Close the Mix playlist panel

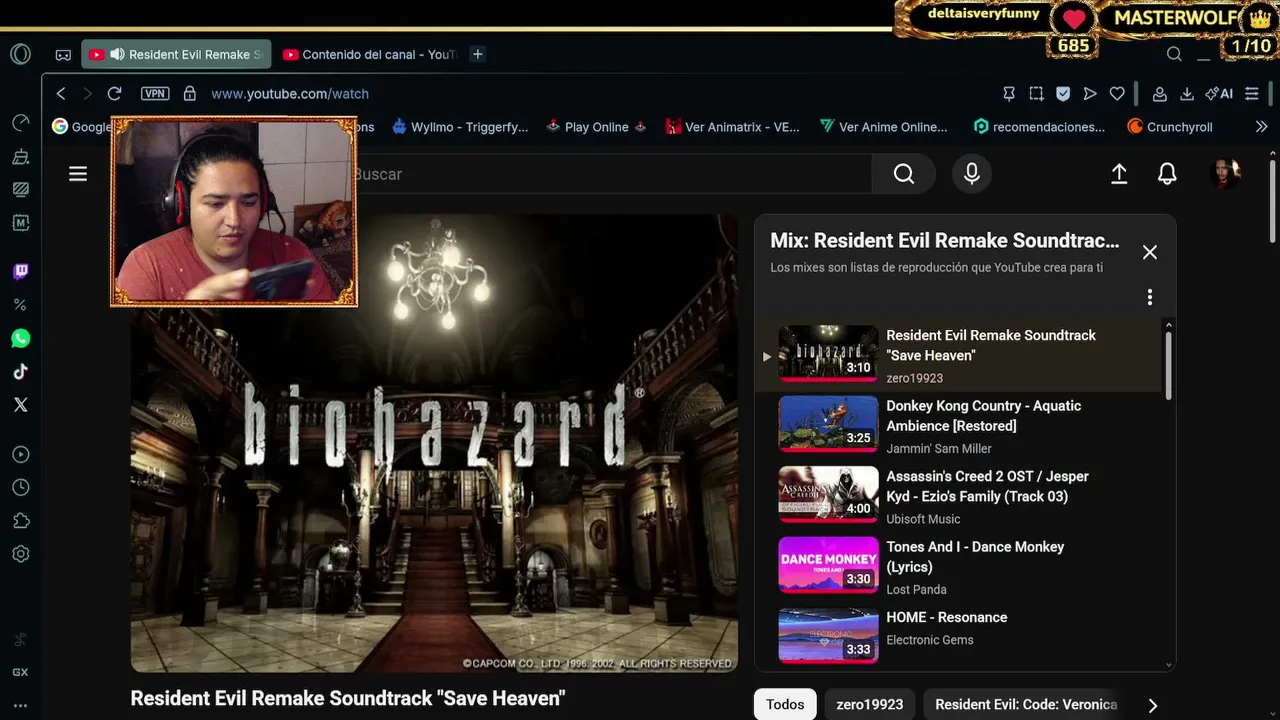point(1150,252)
